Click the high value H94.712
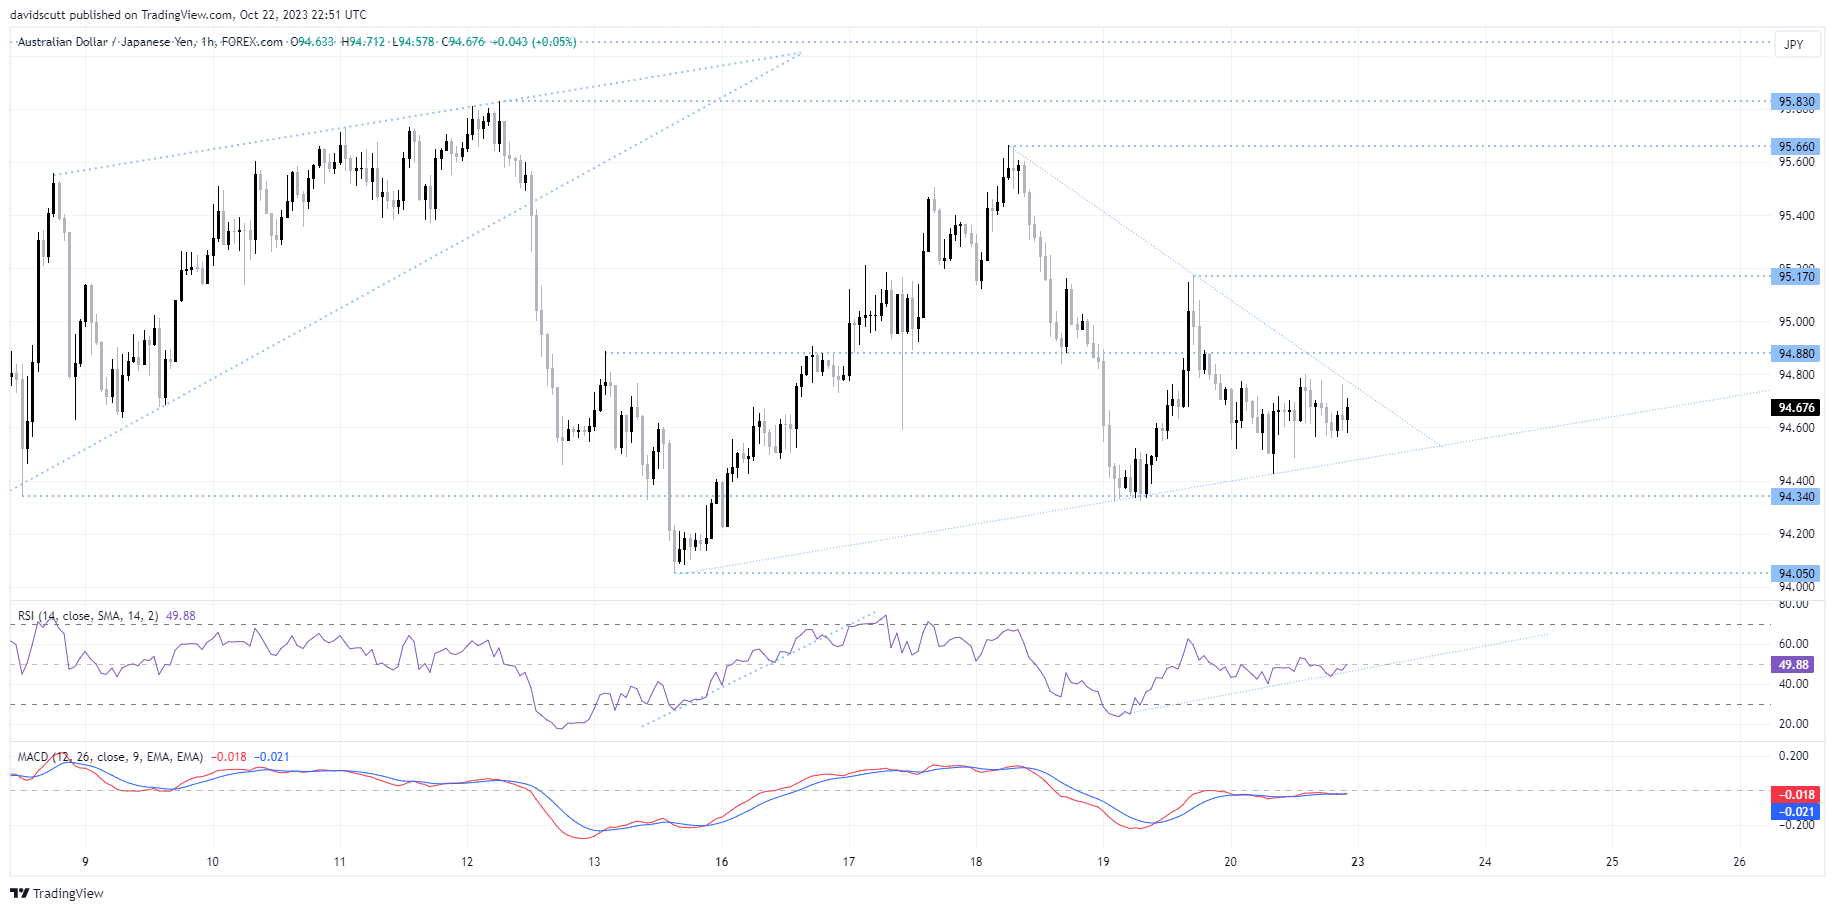Viewport: 1835px width, 911px height. pos(363,42)
